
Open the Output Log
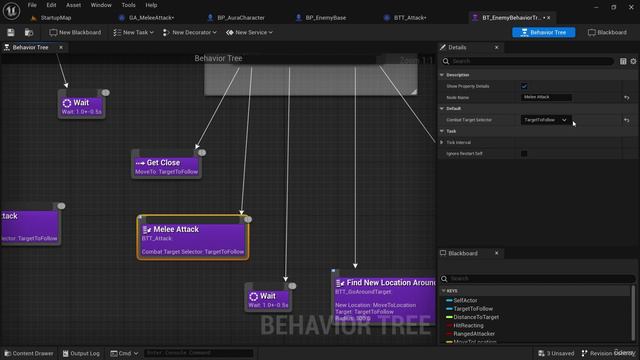(81, 353)
